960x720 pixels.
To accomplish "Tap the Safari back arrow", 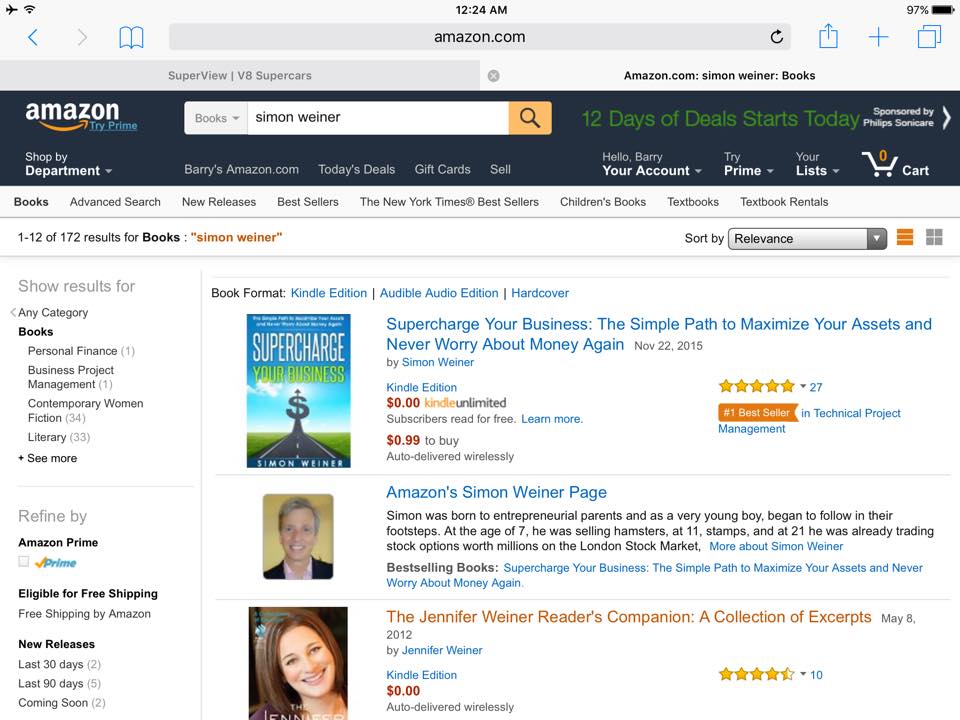I will pyautogui.click(x=33, y=37).
